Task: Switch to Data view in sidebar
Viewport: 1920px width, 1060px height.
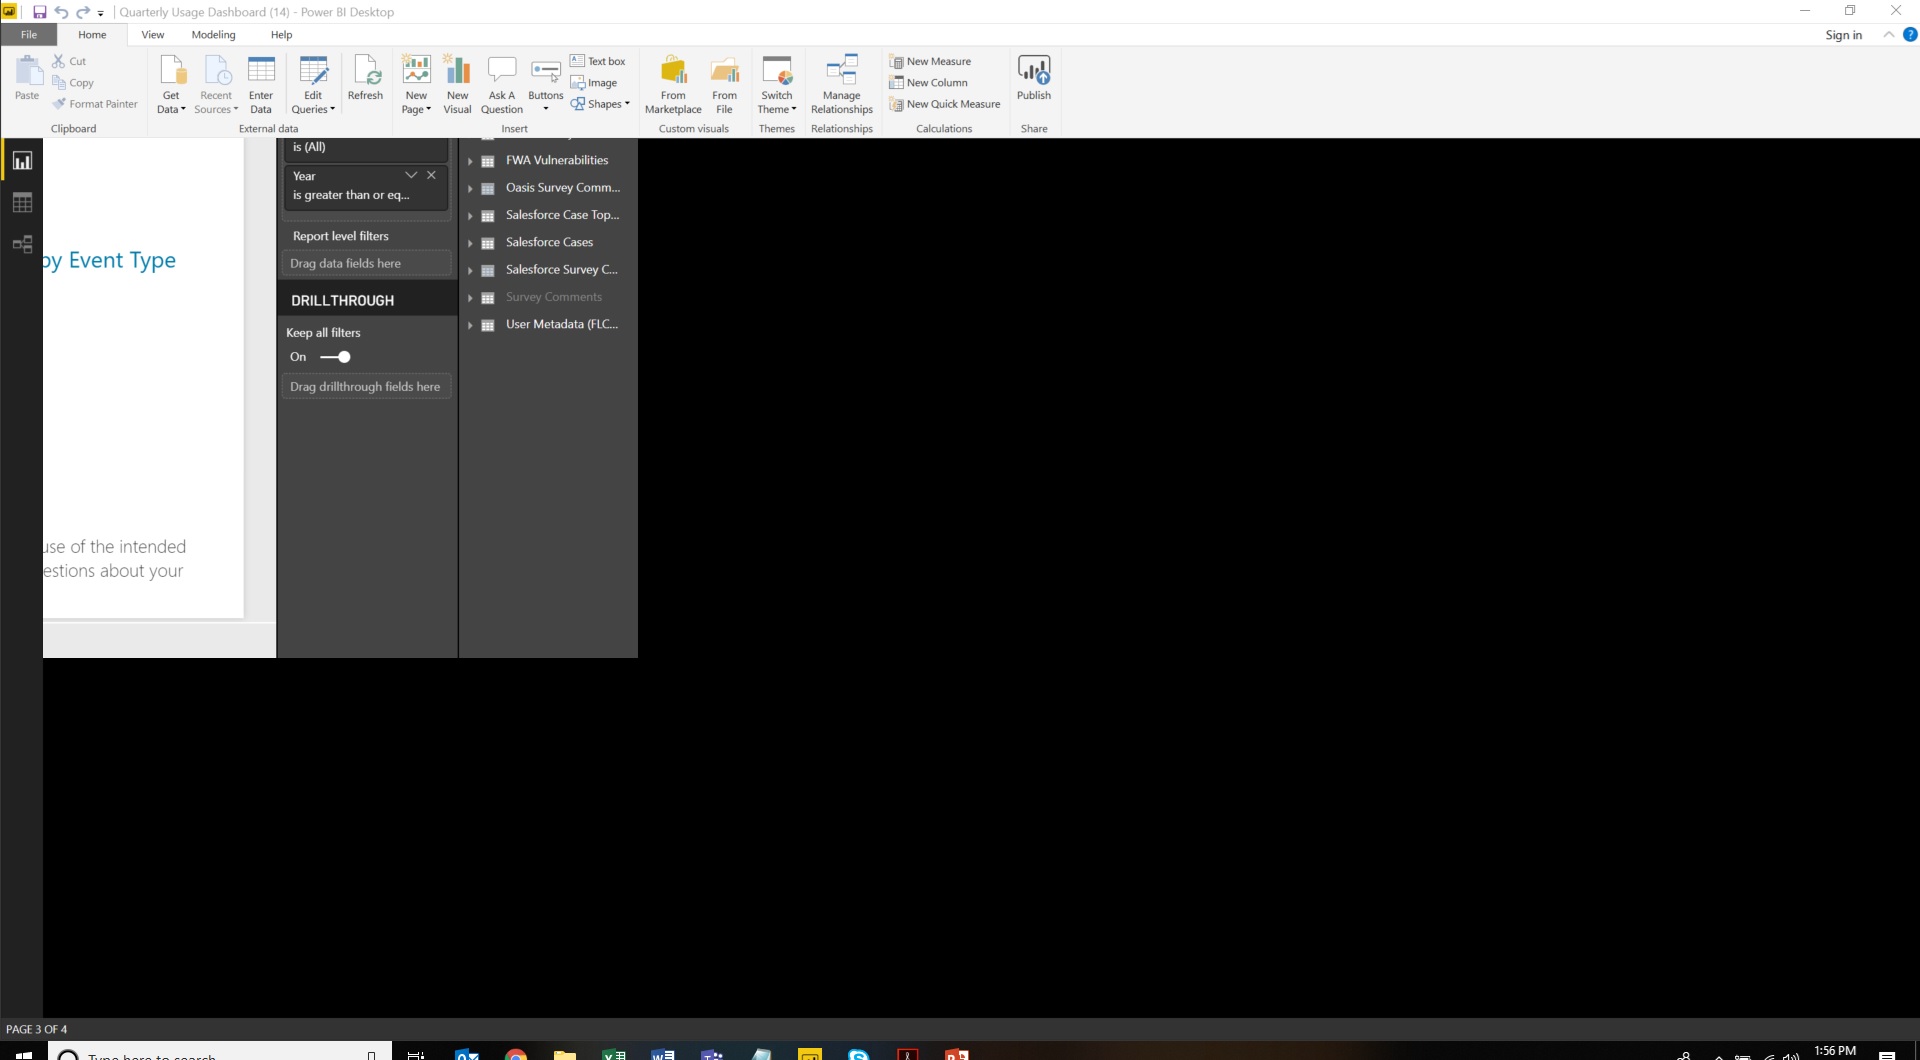Action: (22, 203)
